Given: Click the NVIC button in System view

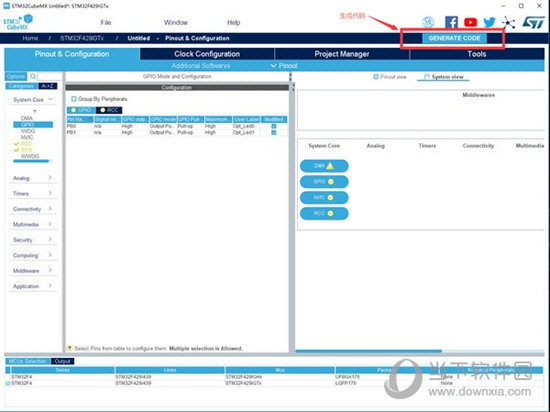Looking at the screenshot, I should click(324, 197).
